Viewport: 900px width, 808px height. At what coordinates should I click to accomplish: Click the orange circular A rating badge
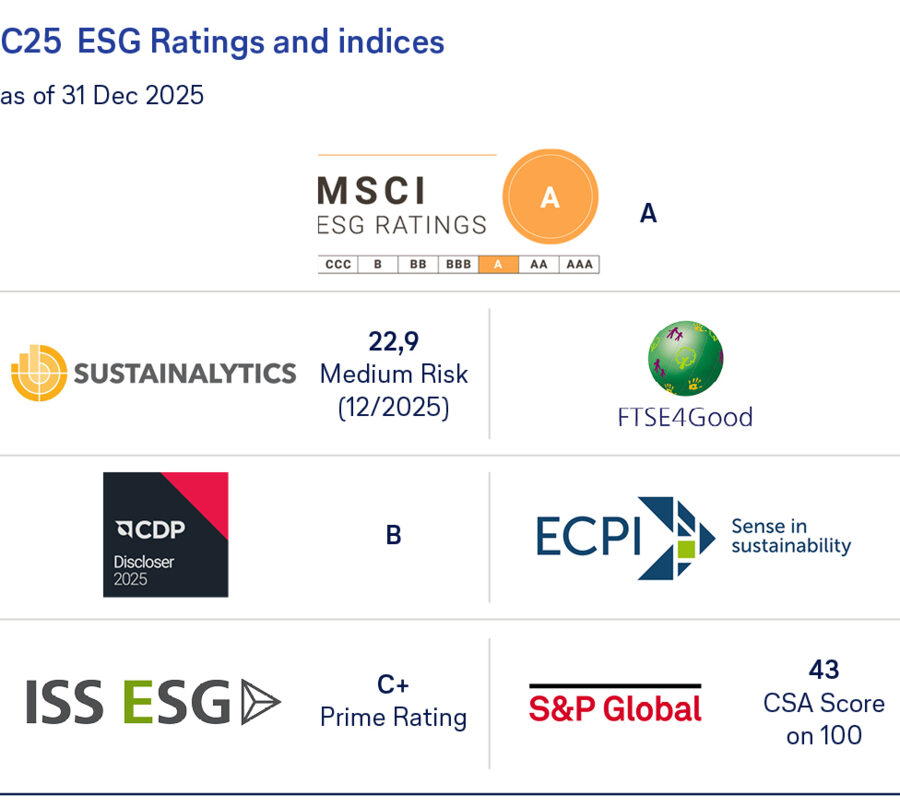pos(549,198)
